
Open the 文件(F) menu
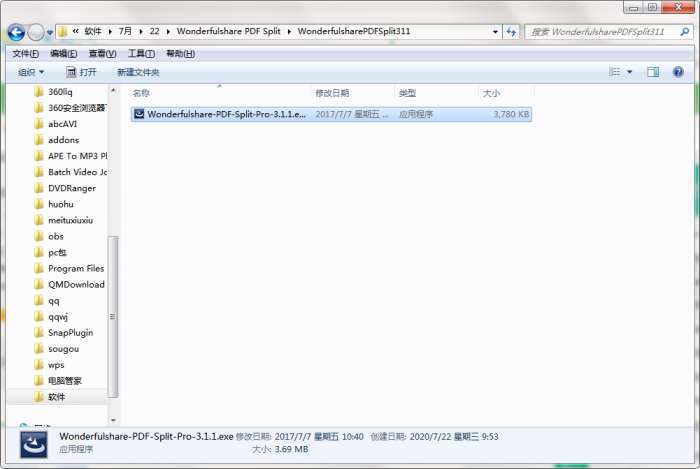(x=25, y=54)
